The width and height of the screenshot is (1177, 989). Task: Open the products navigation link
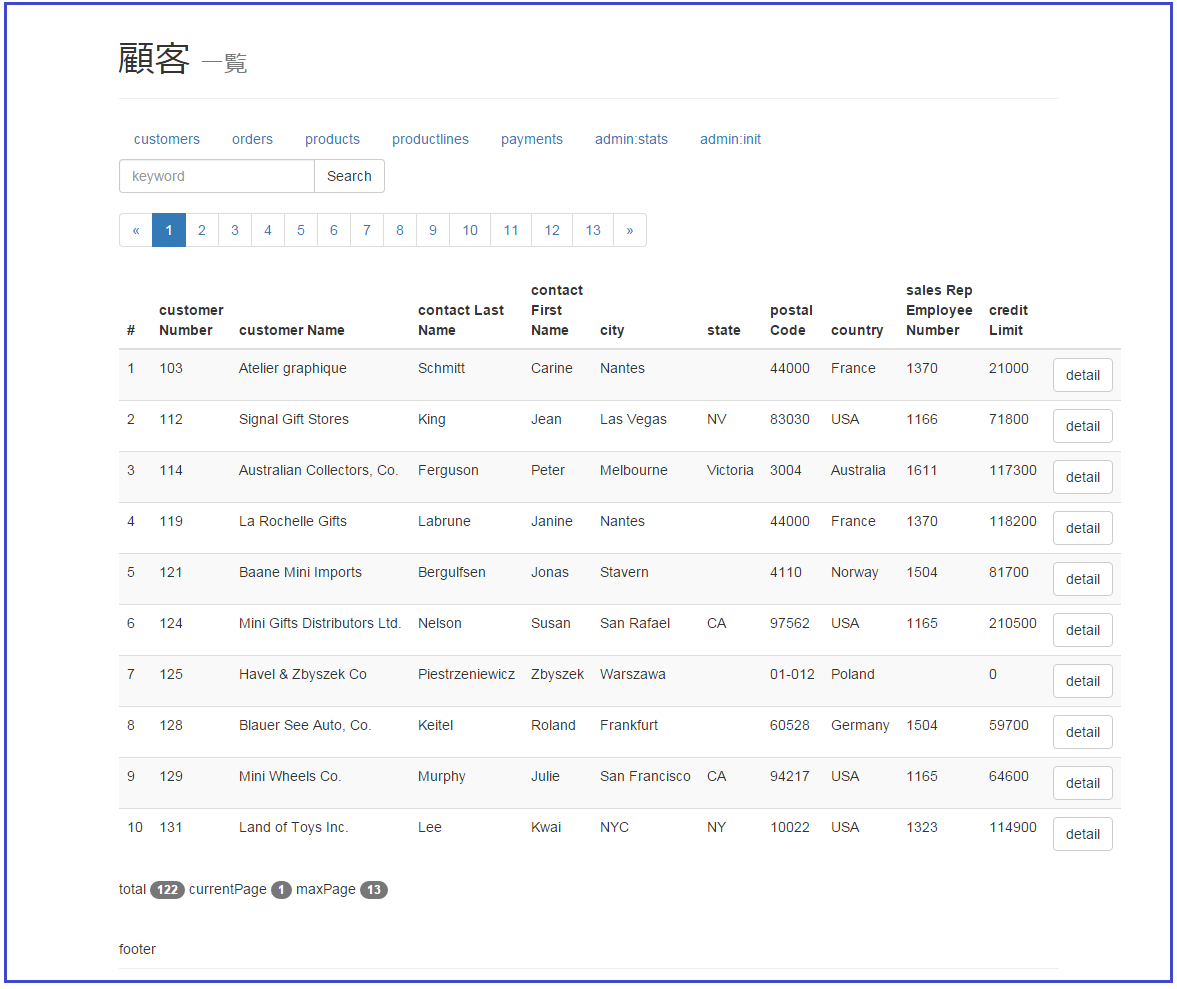pyautogui.click(x=332, y=139)
